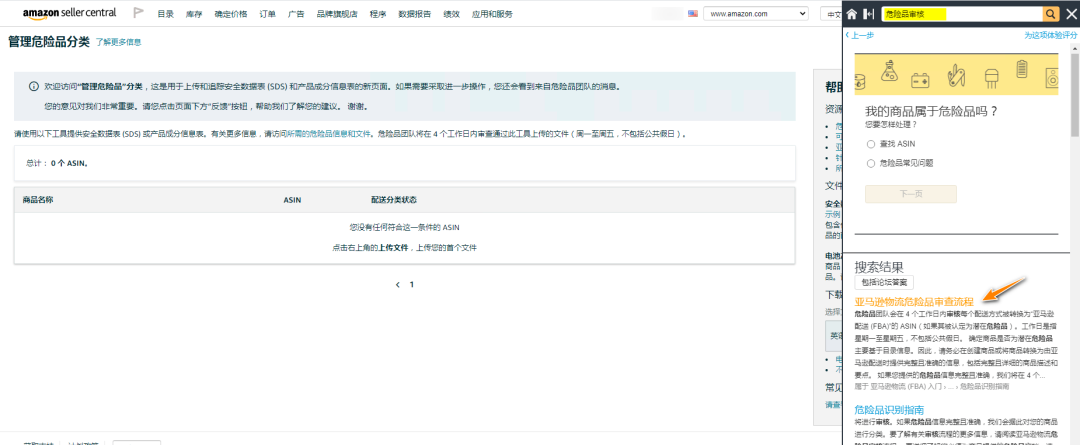This screenshot has height=445, width=1080.
Task: Click page number 1 in pagination
Action: [x=412, y=284]
